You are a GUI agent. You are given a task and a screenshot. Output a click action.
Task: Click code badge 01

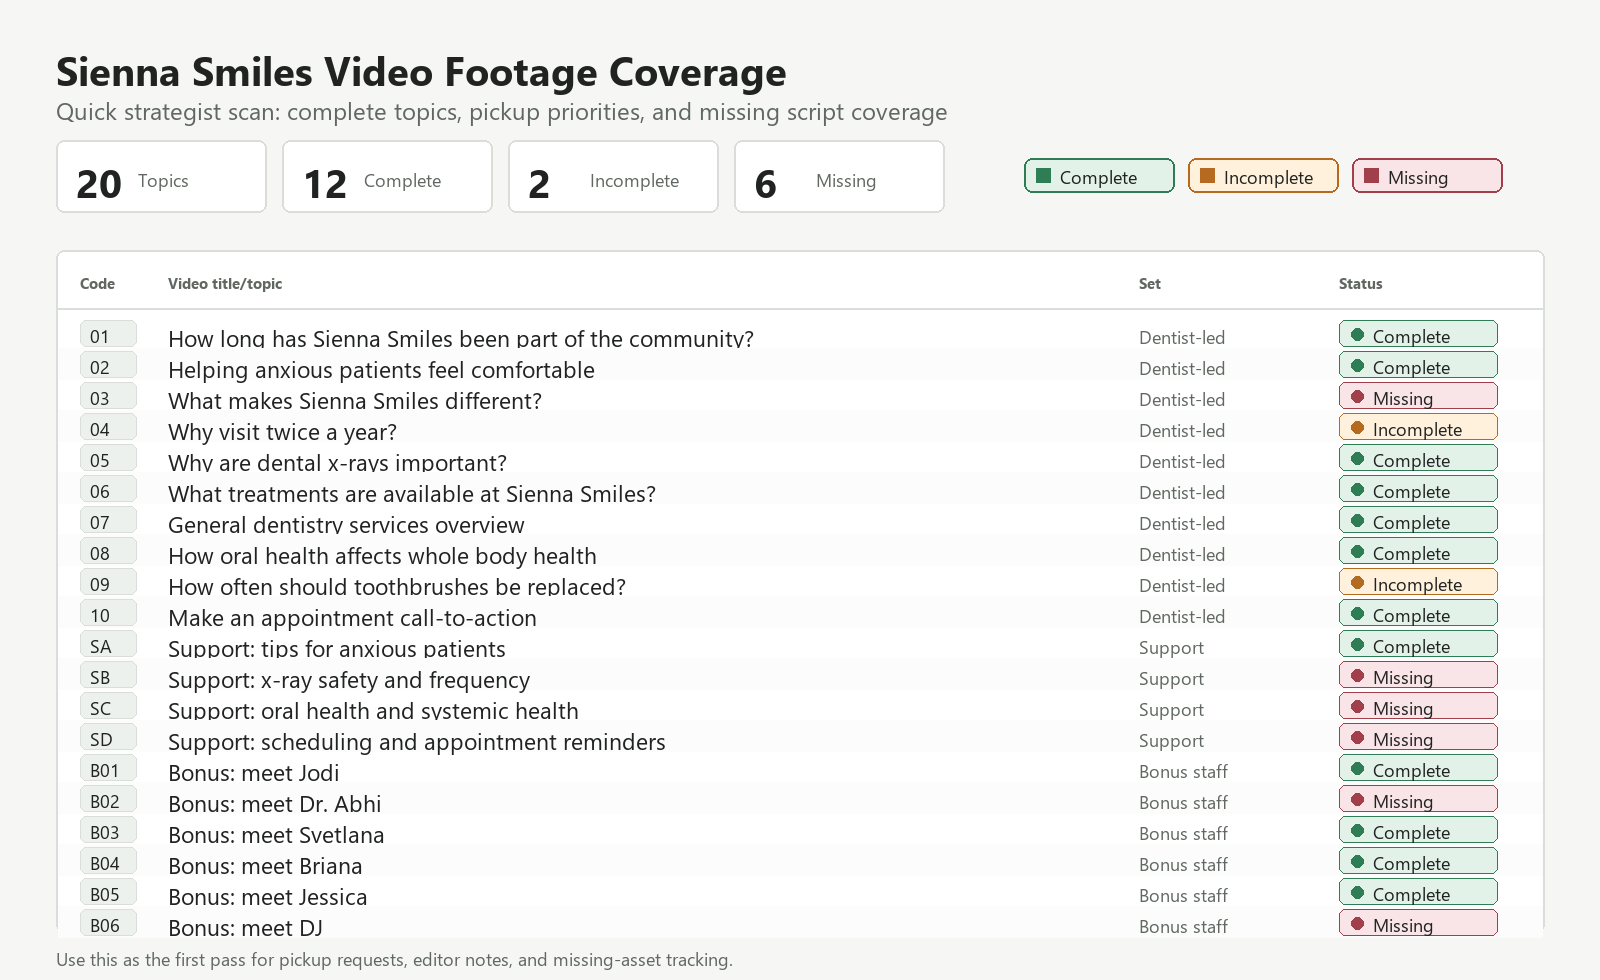tap(108, 334)
